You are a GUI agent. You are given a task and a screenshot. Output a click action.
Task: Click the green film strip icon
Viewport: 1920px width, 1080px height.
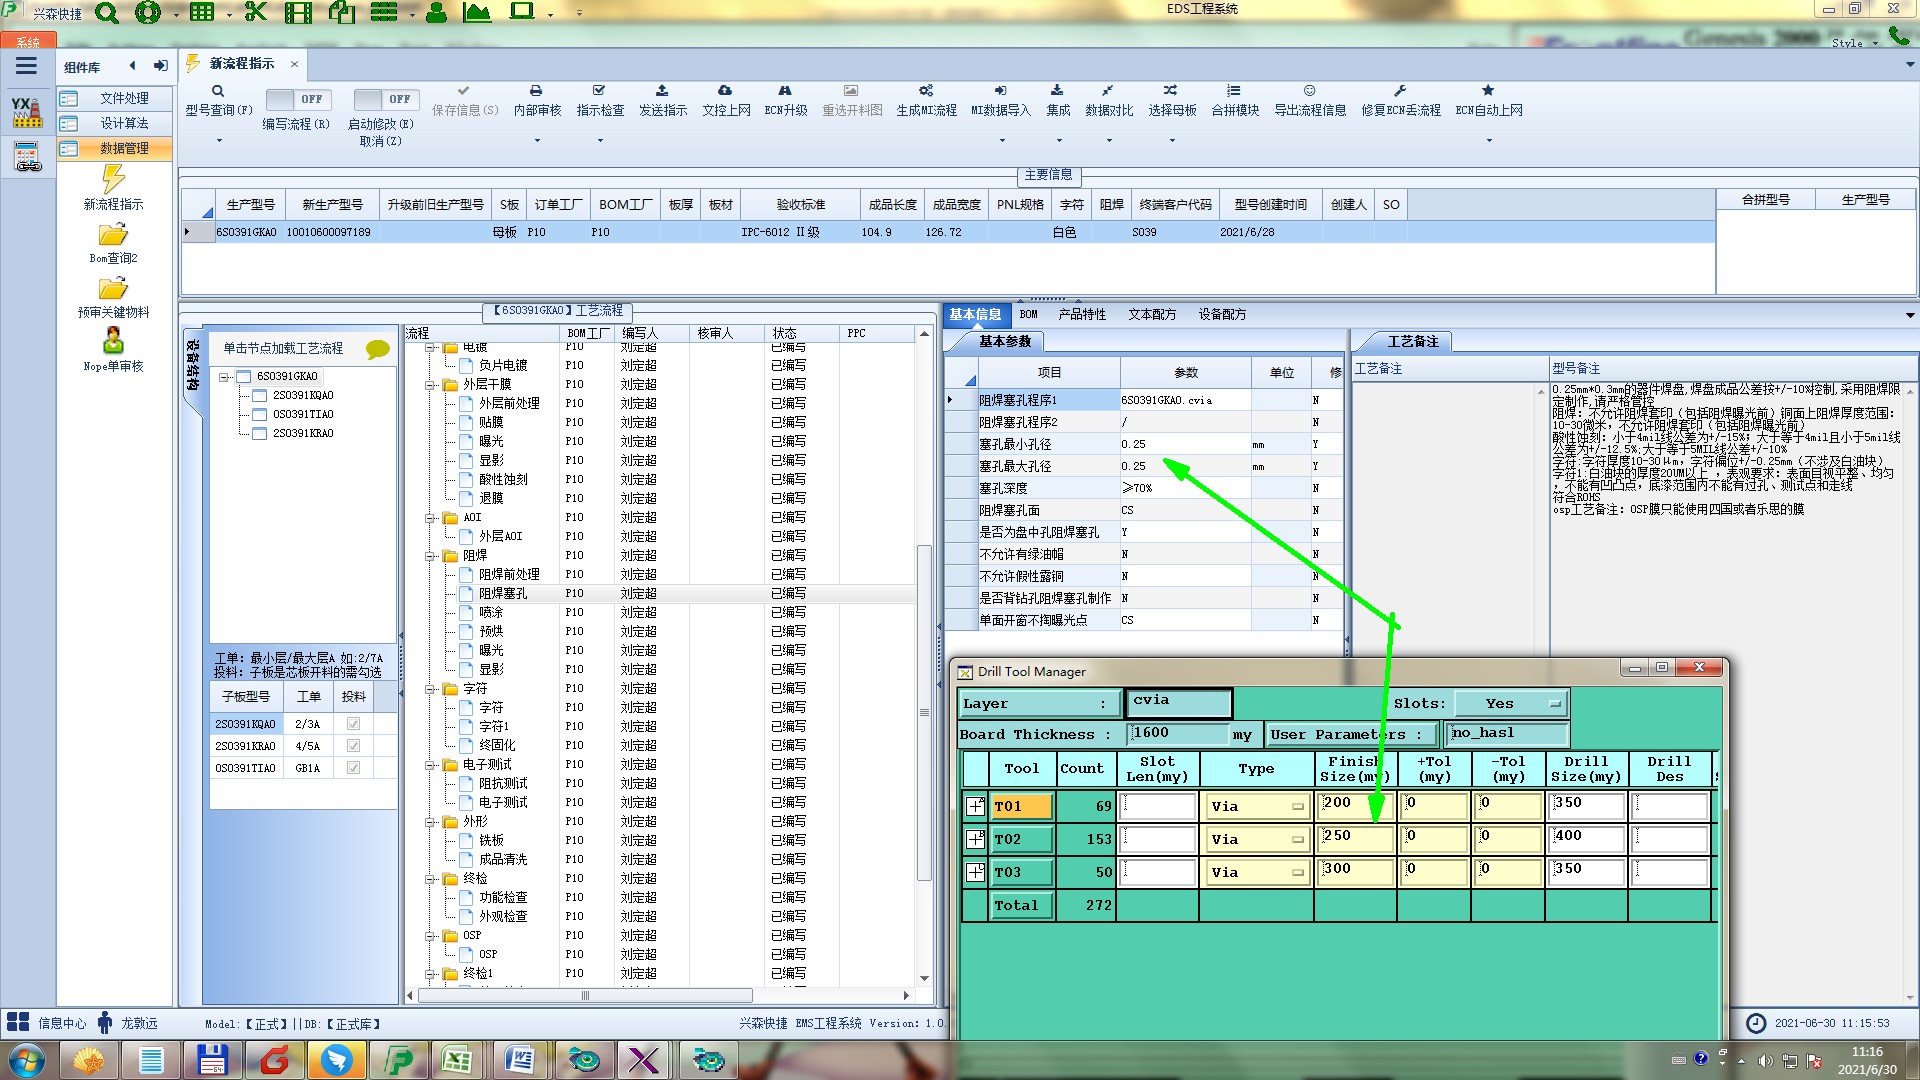pyautogui.click(x=298, y=13)
